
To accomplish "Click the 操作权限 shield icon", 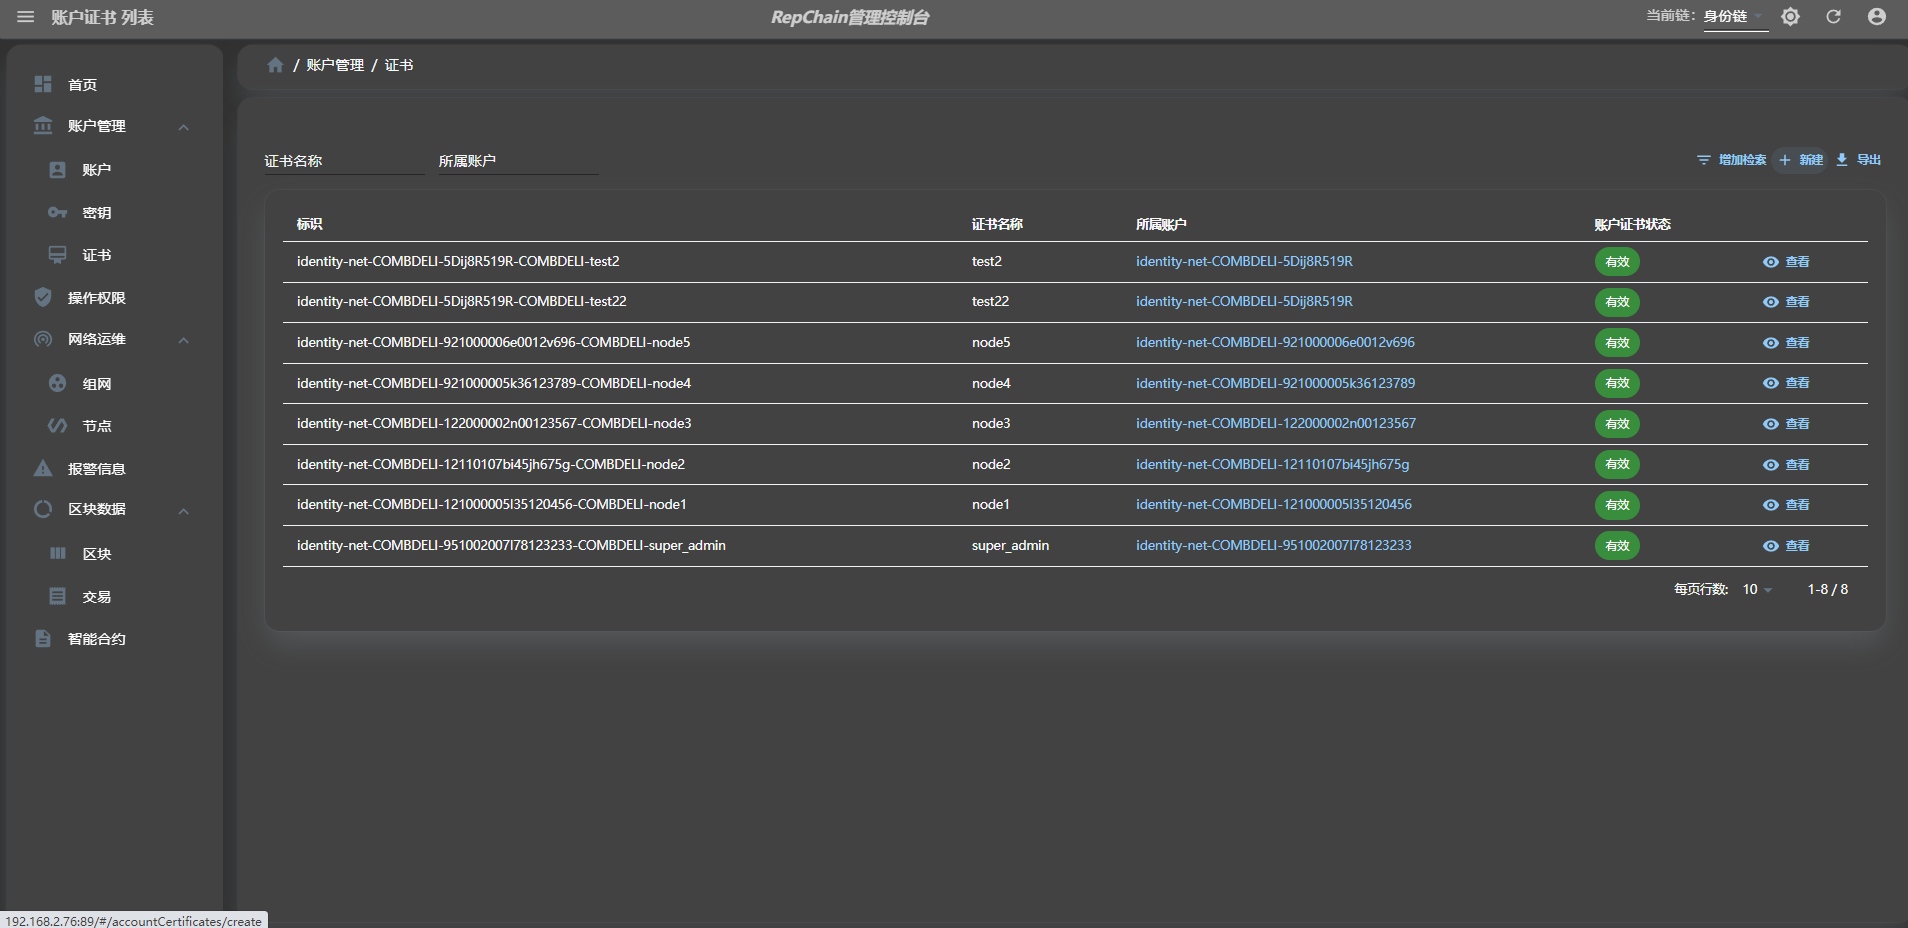I will point(43,297).
